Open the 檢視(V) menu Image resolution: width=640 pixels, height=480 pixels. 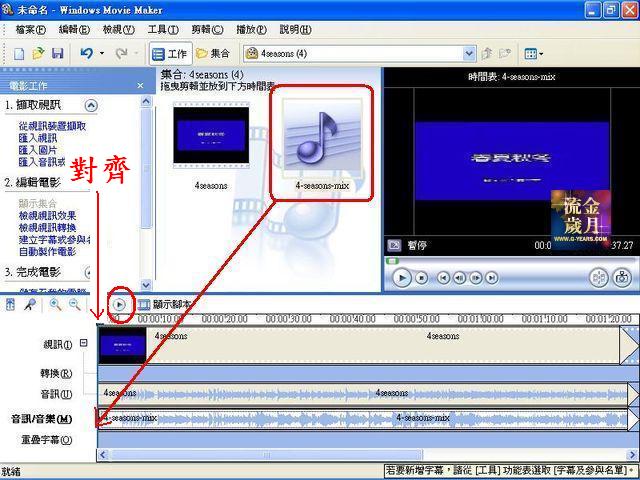click(x=118, y=29)
